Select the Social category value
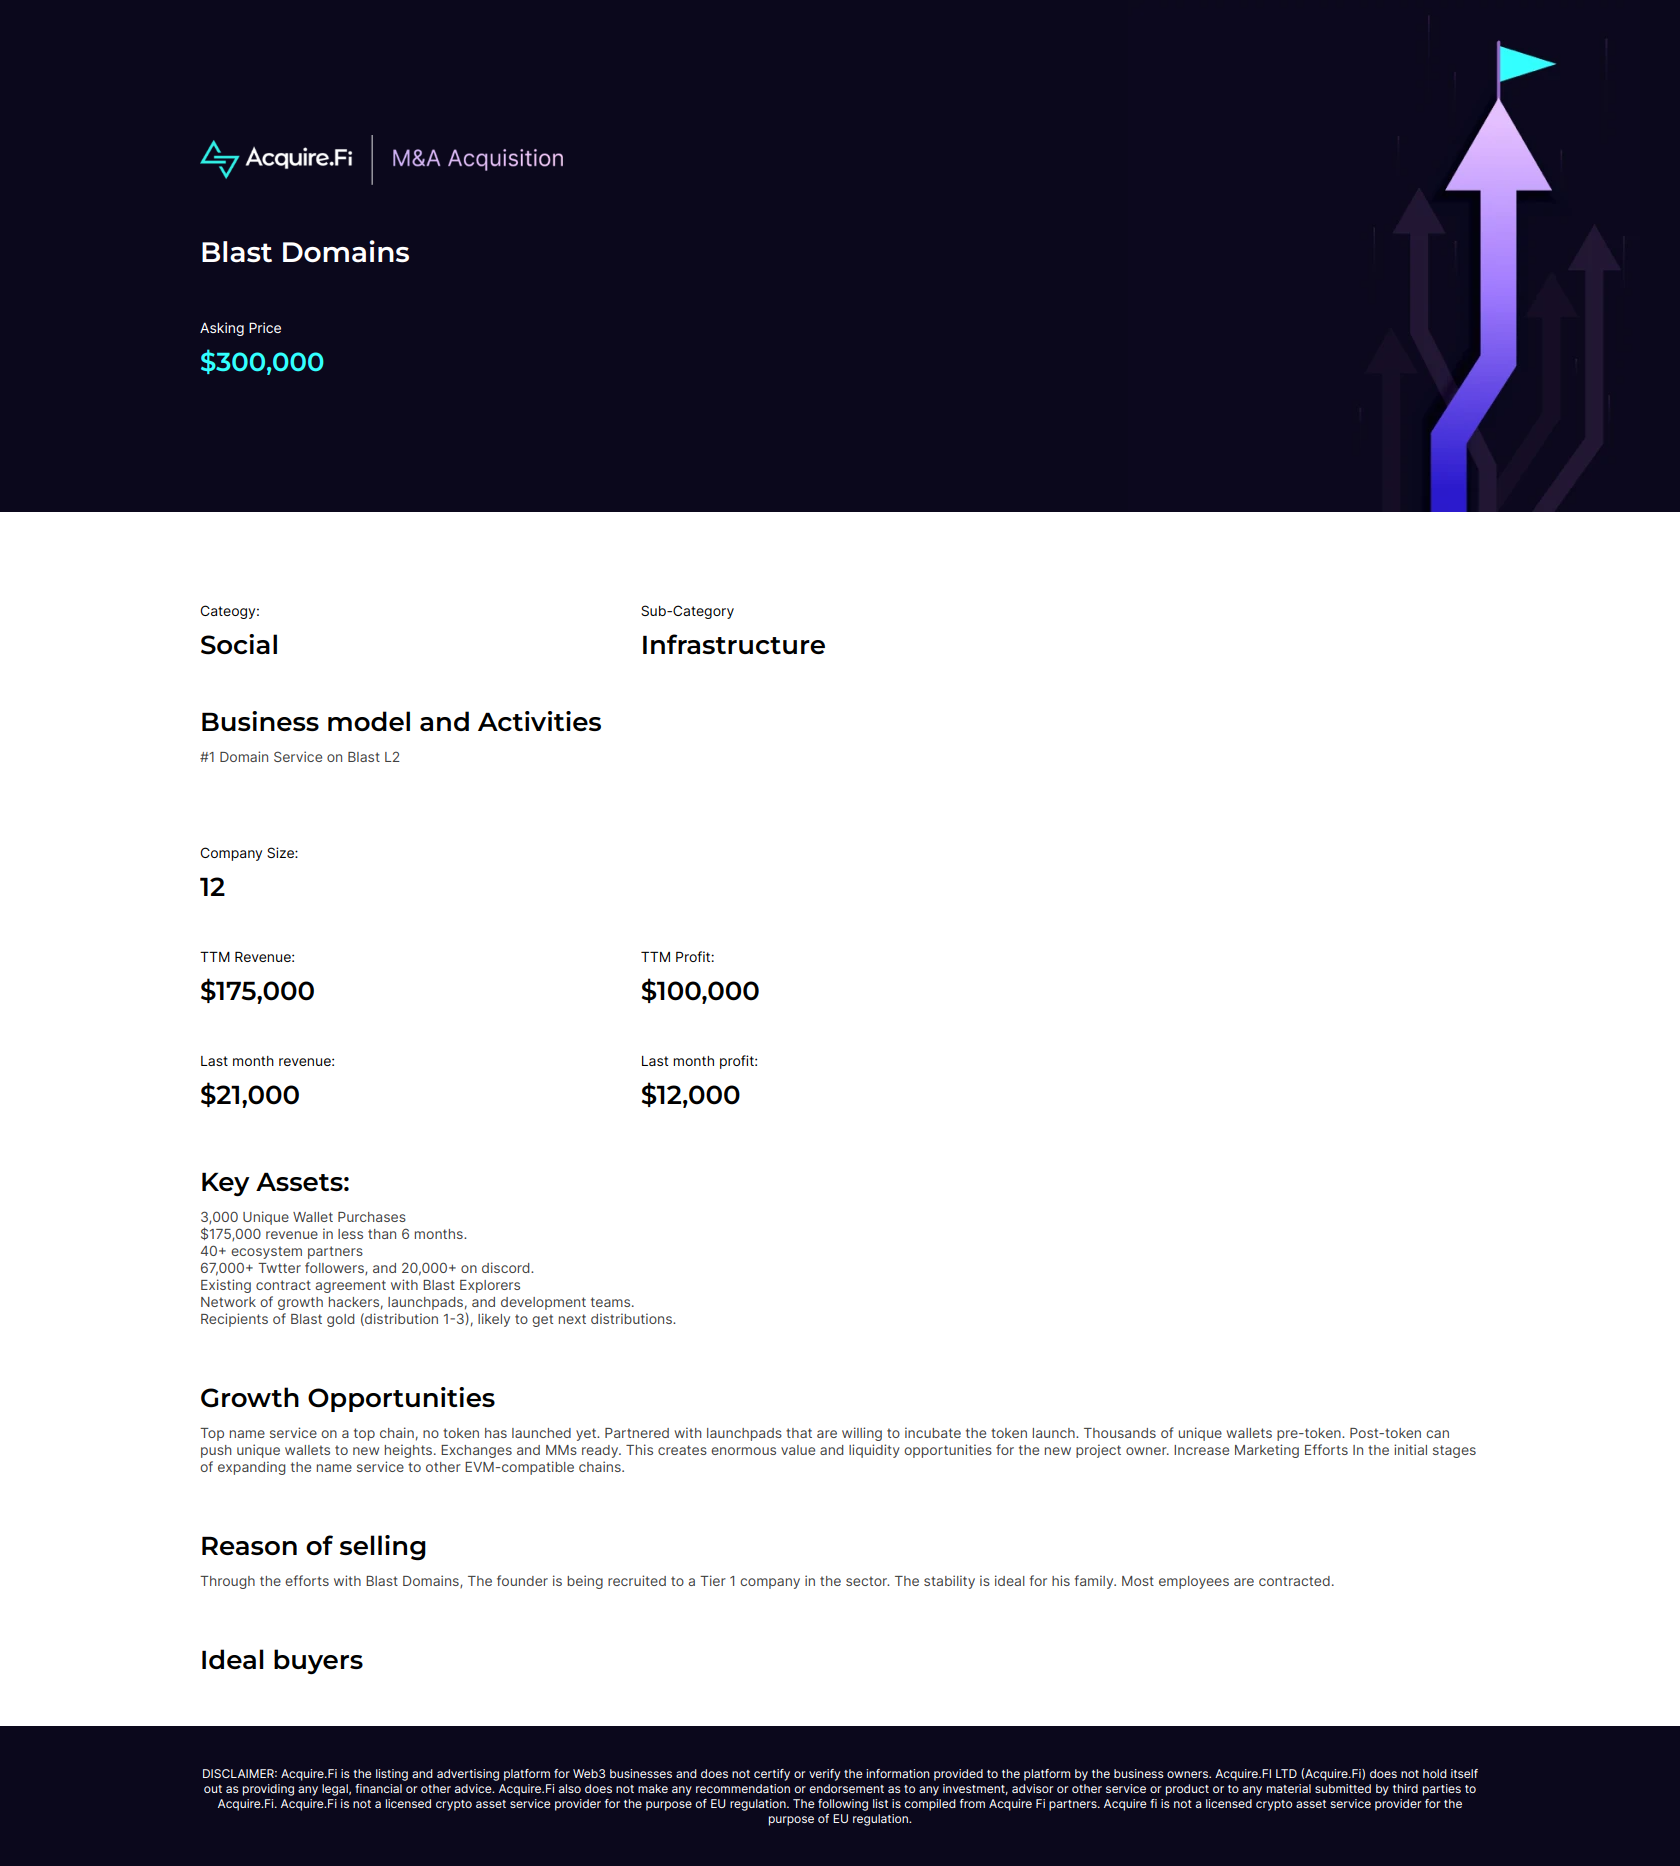 (x=239, y=645)
